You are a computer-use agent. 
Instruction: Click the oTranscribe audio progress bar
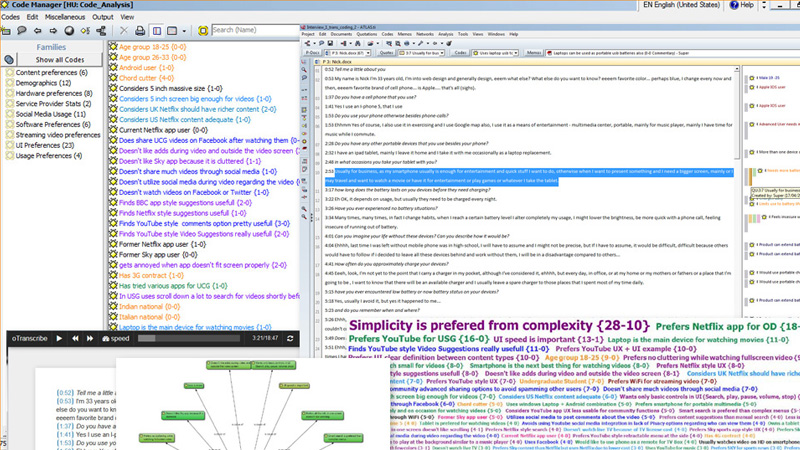pyautogui.click(x=188, y=338)
